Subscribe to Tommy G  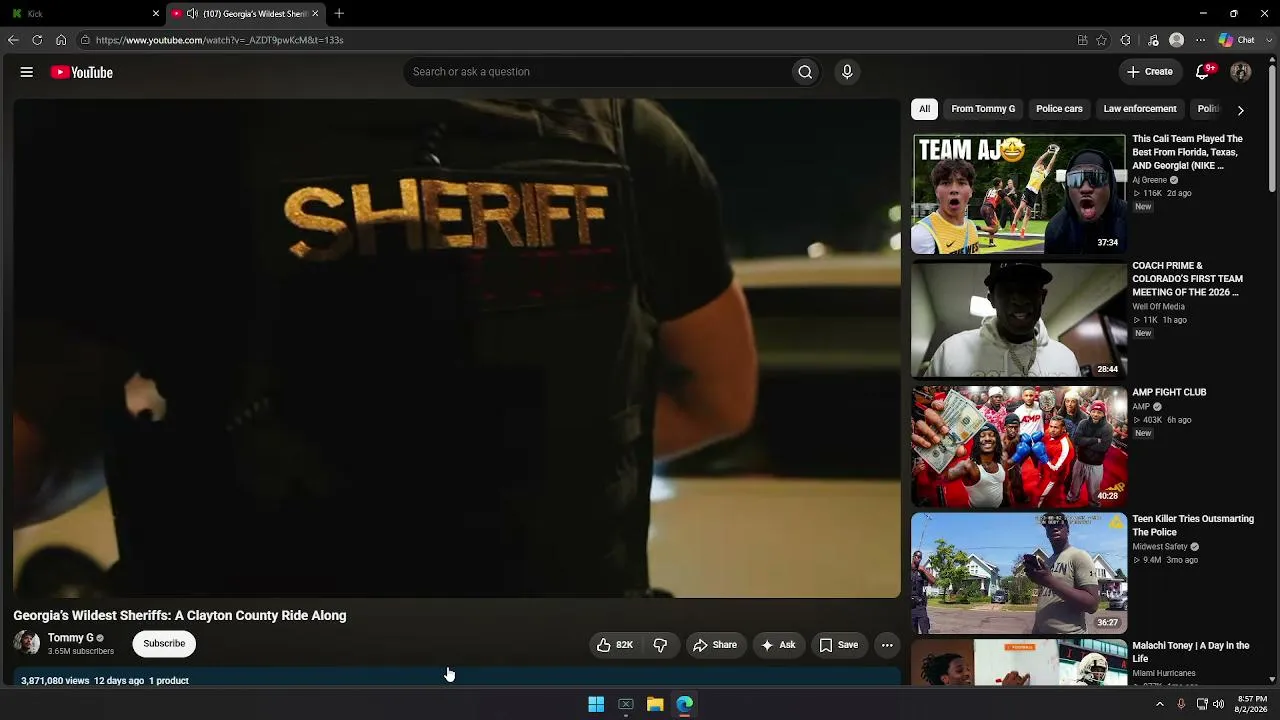[x=164, y=644]
